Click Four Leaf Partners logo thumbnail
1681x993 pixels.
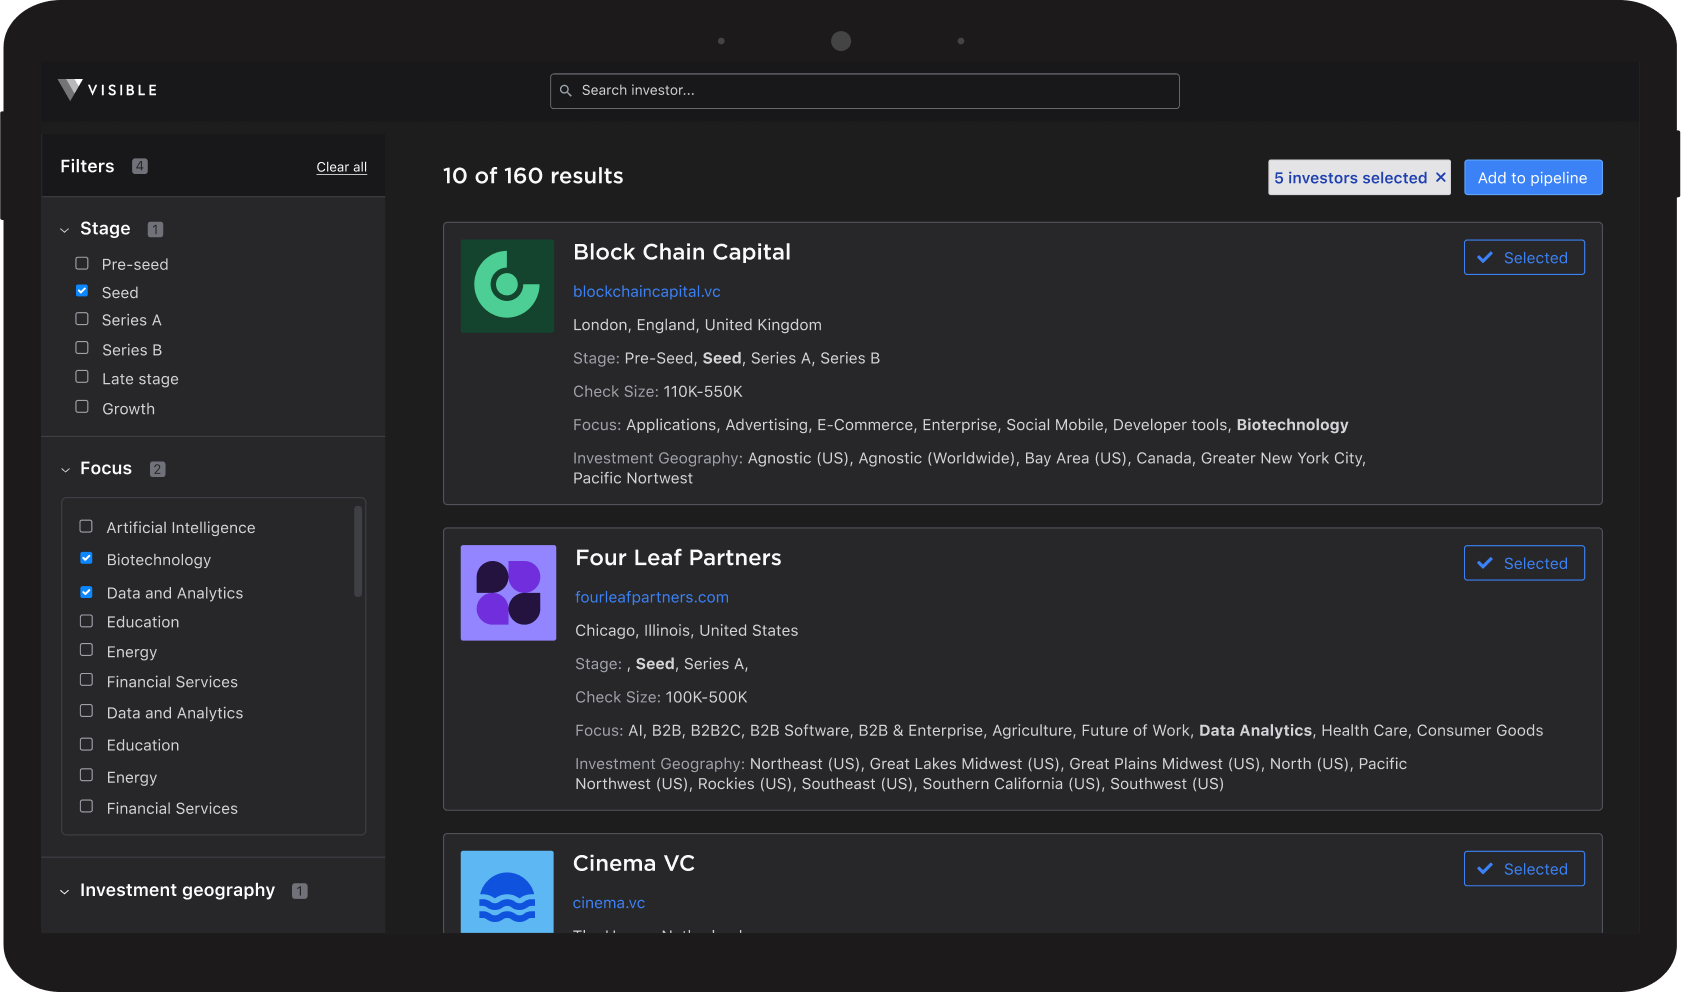[508, 593]
